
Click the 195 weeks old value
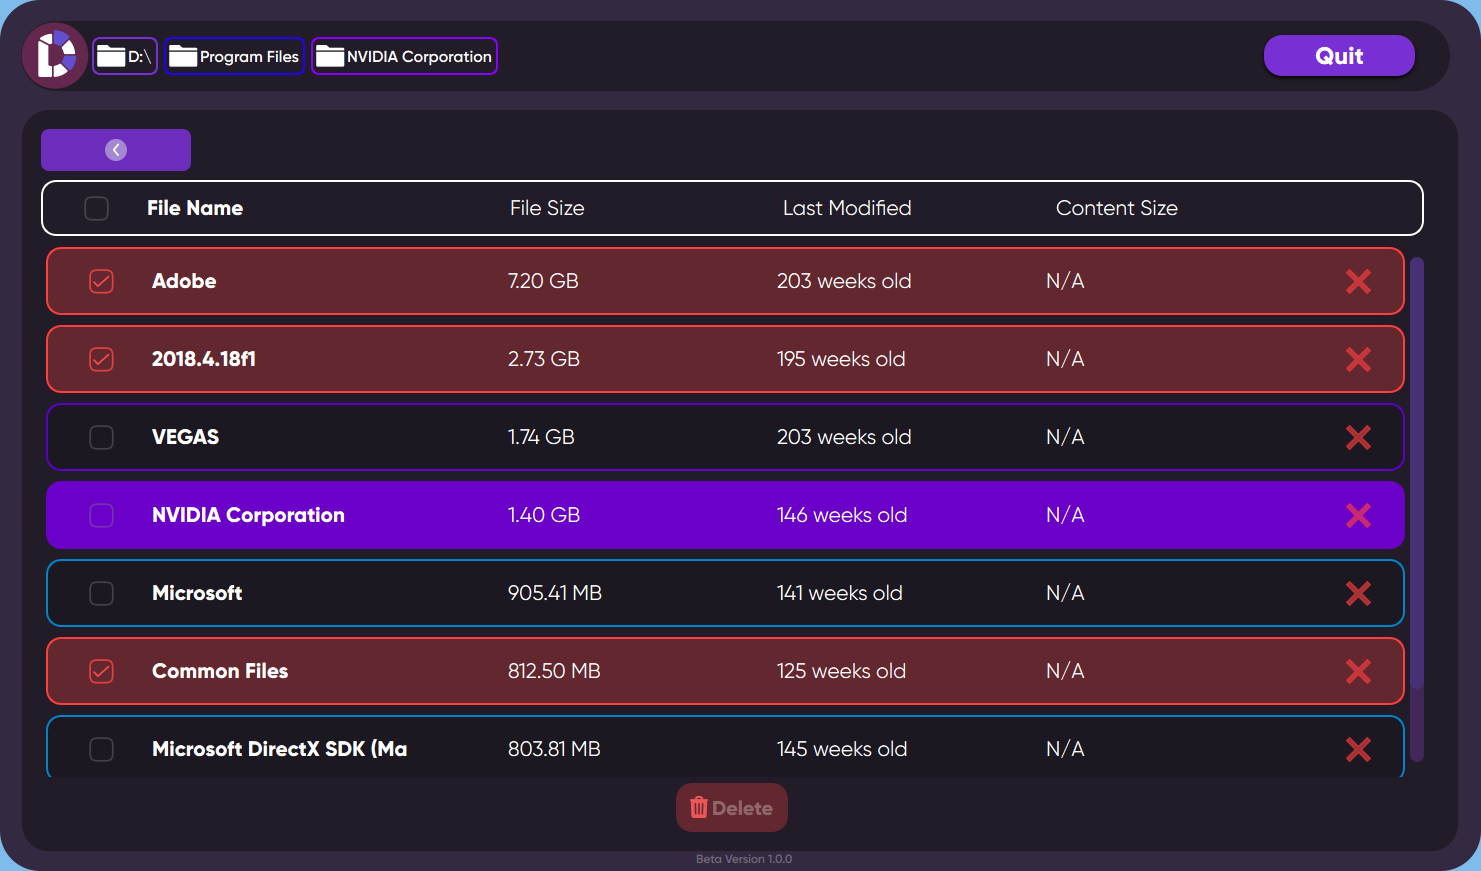(841, 359)
